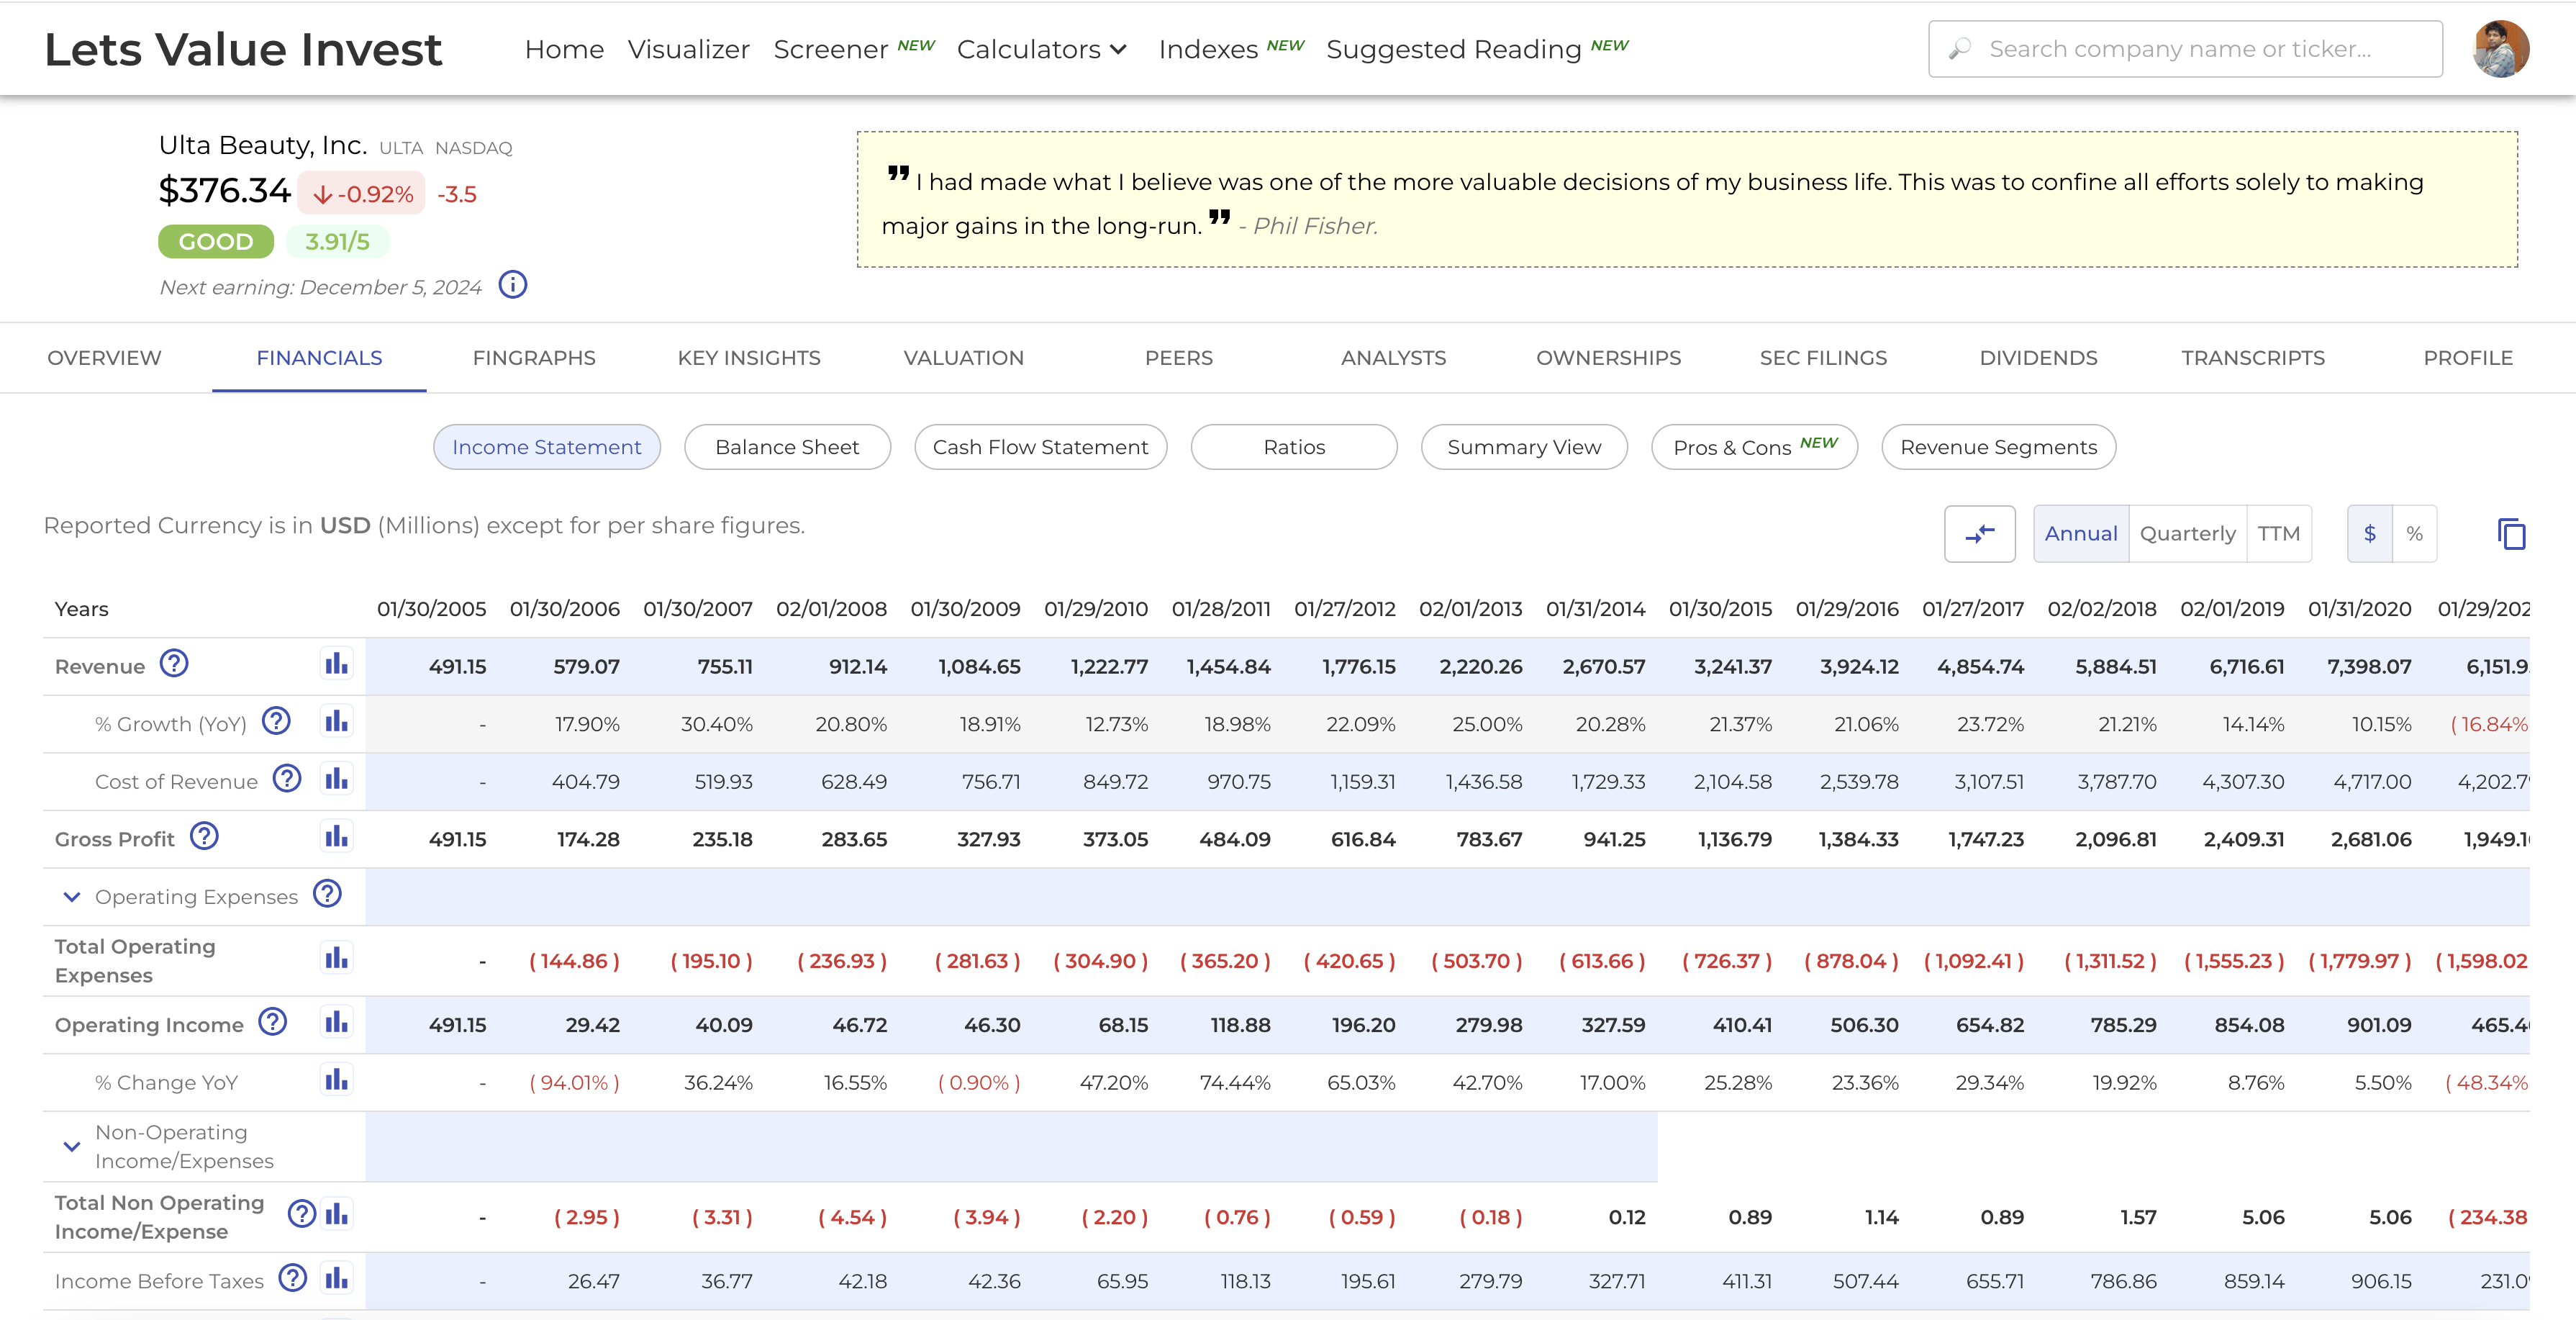2576x1320 pixels.
Task: Open the Peers tab
Action: tap(1179, 358)
